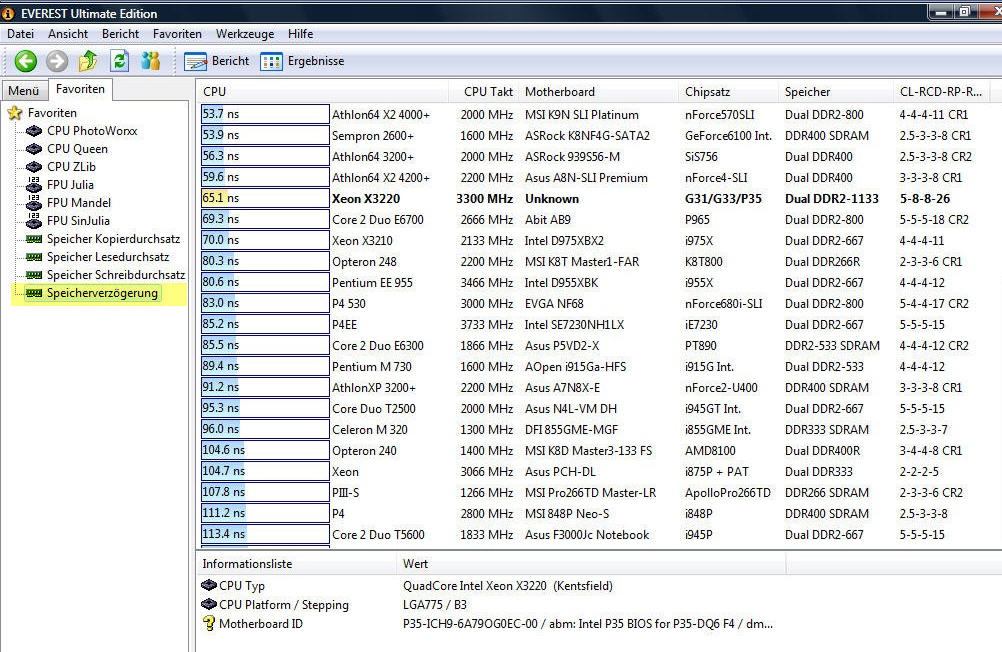Click the Refresh icon in toolbar
The width and height of the screenshot is (1002, 652).
coord(119,61)
